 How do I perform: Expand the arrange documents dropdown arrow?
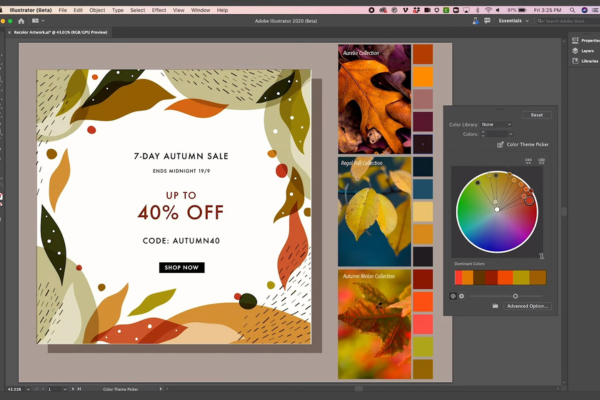coord(43,21)
